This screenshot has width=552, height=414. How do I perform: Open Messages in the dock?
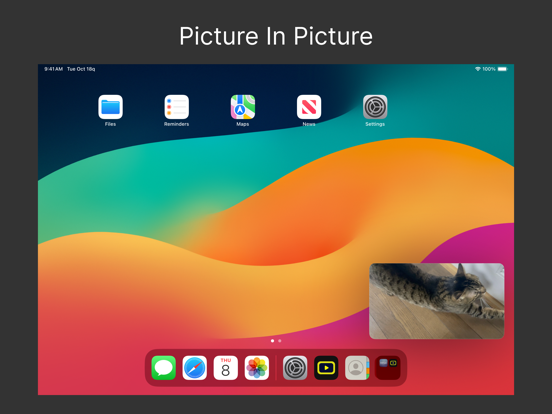coord(164,368)
